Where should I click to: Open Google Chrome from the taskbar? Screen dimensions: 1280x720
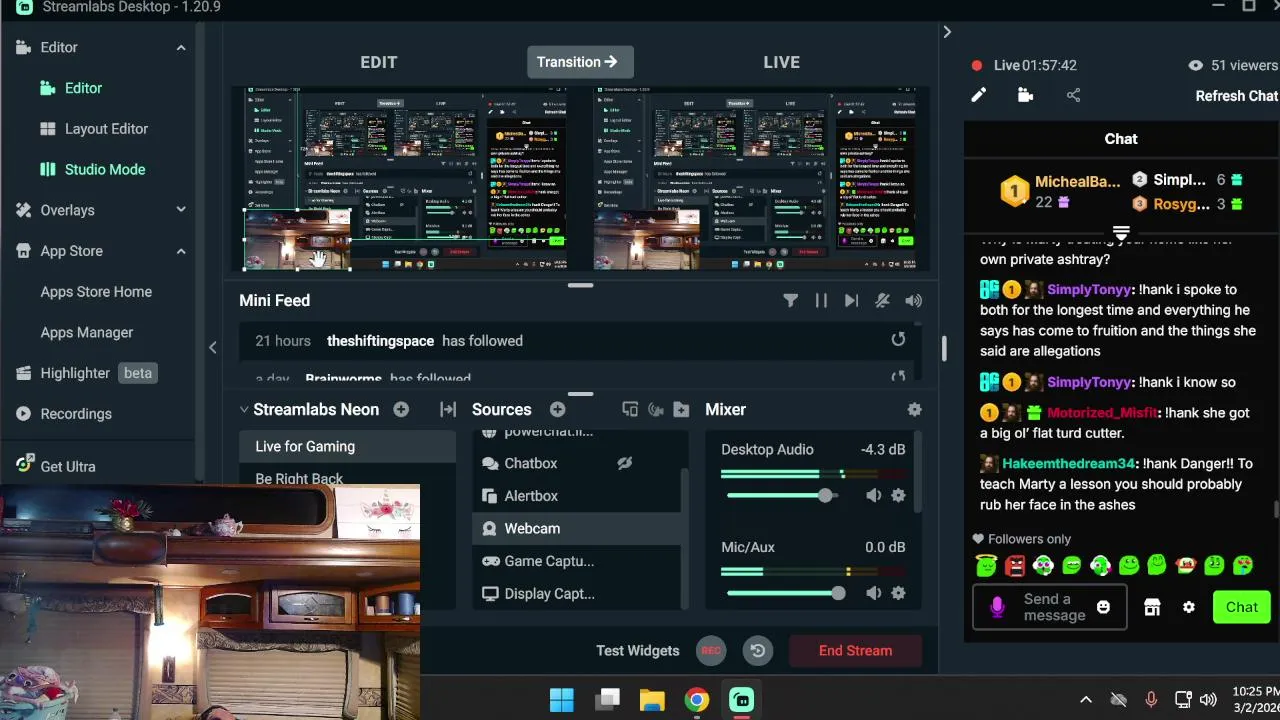697,700
